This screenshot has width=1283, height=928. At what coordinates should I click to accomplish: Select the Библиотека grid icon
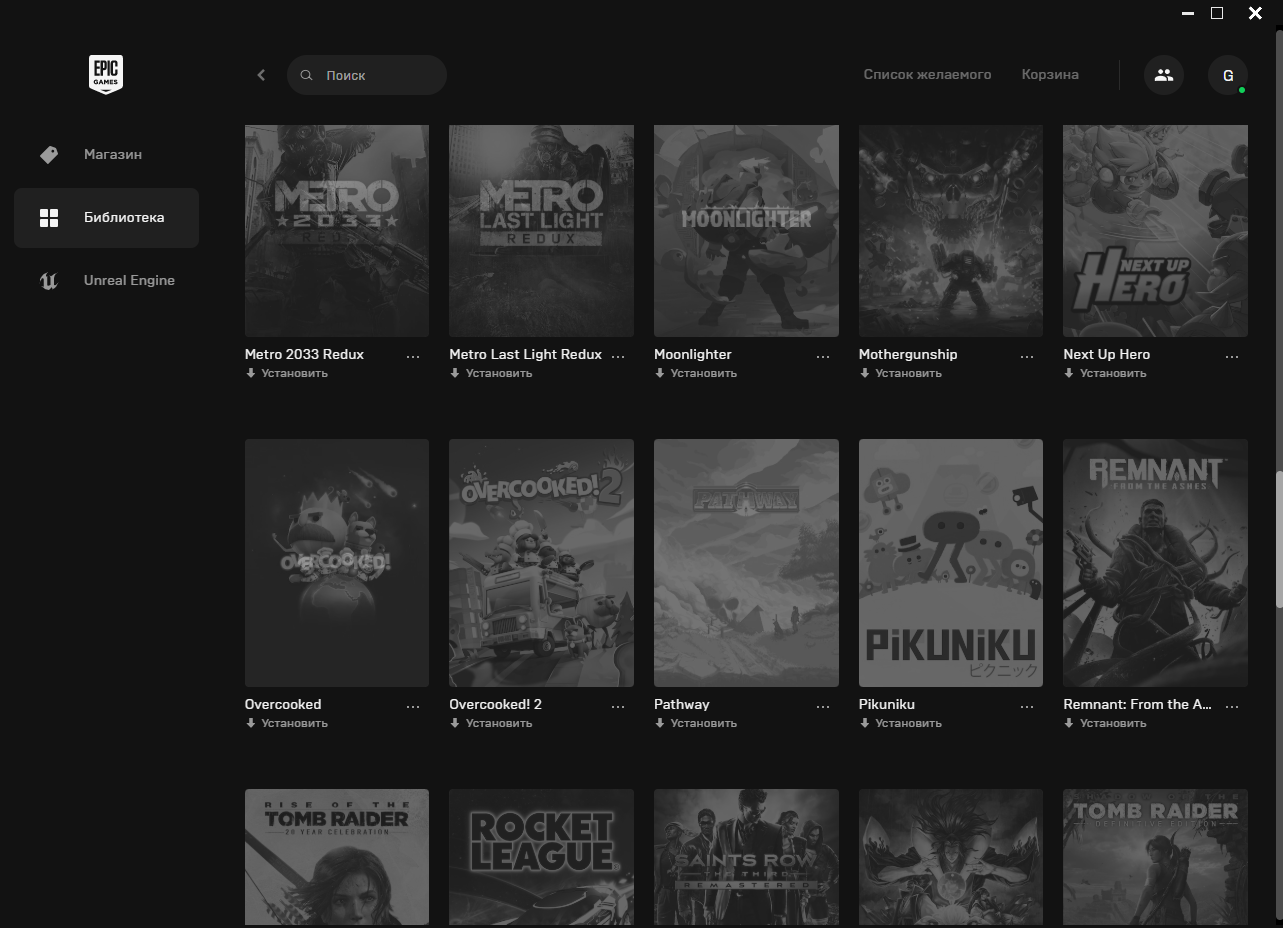(48, 218)
